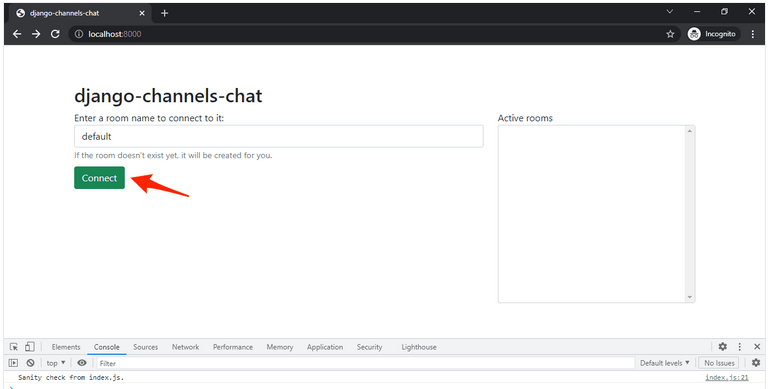This screenshot has height=389, width=771.
Task: Open the DevTools customize three-dot menu
Action: click(740, 347)
